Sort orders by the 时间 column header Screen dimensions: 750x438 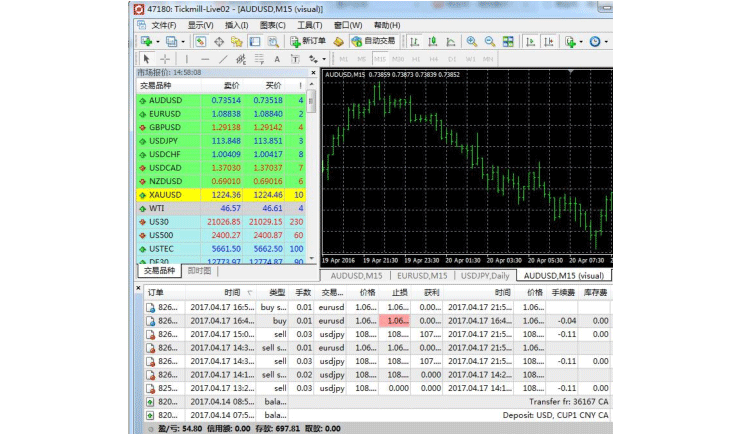[232, 292]
